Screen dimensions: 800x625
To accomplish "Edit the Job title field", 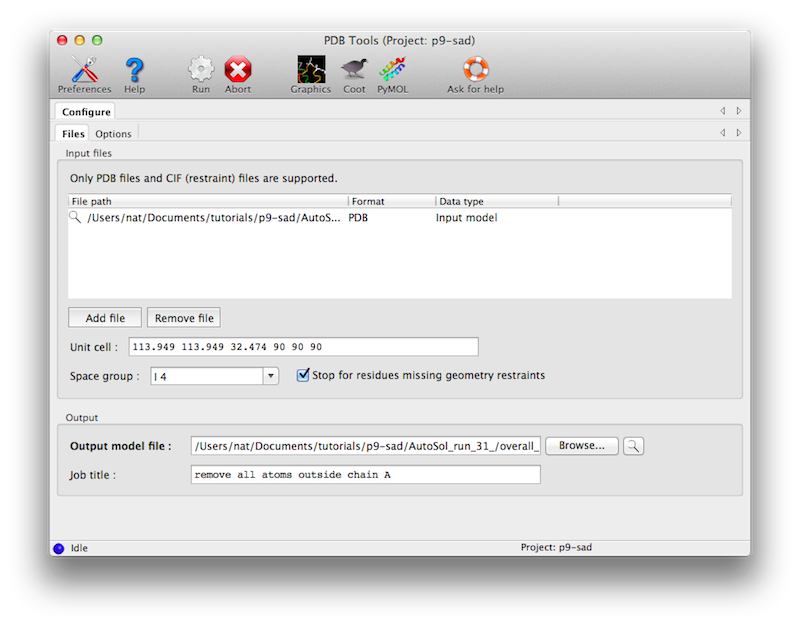I will coord(365,474).
